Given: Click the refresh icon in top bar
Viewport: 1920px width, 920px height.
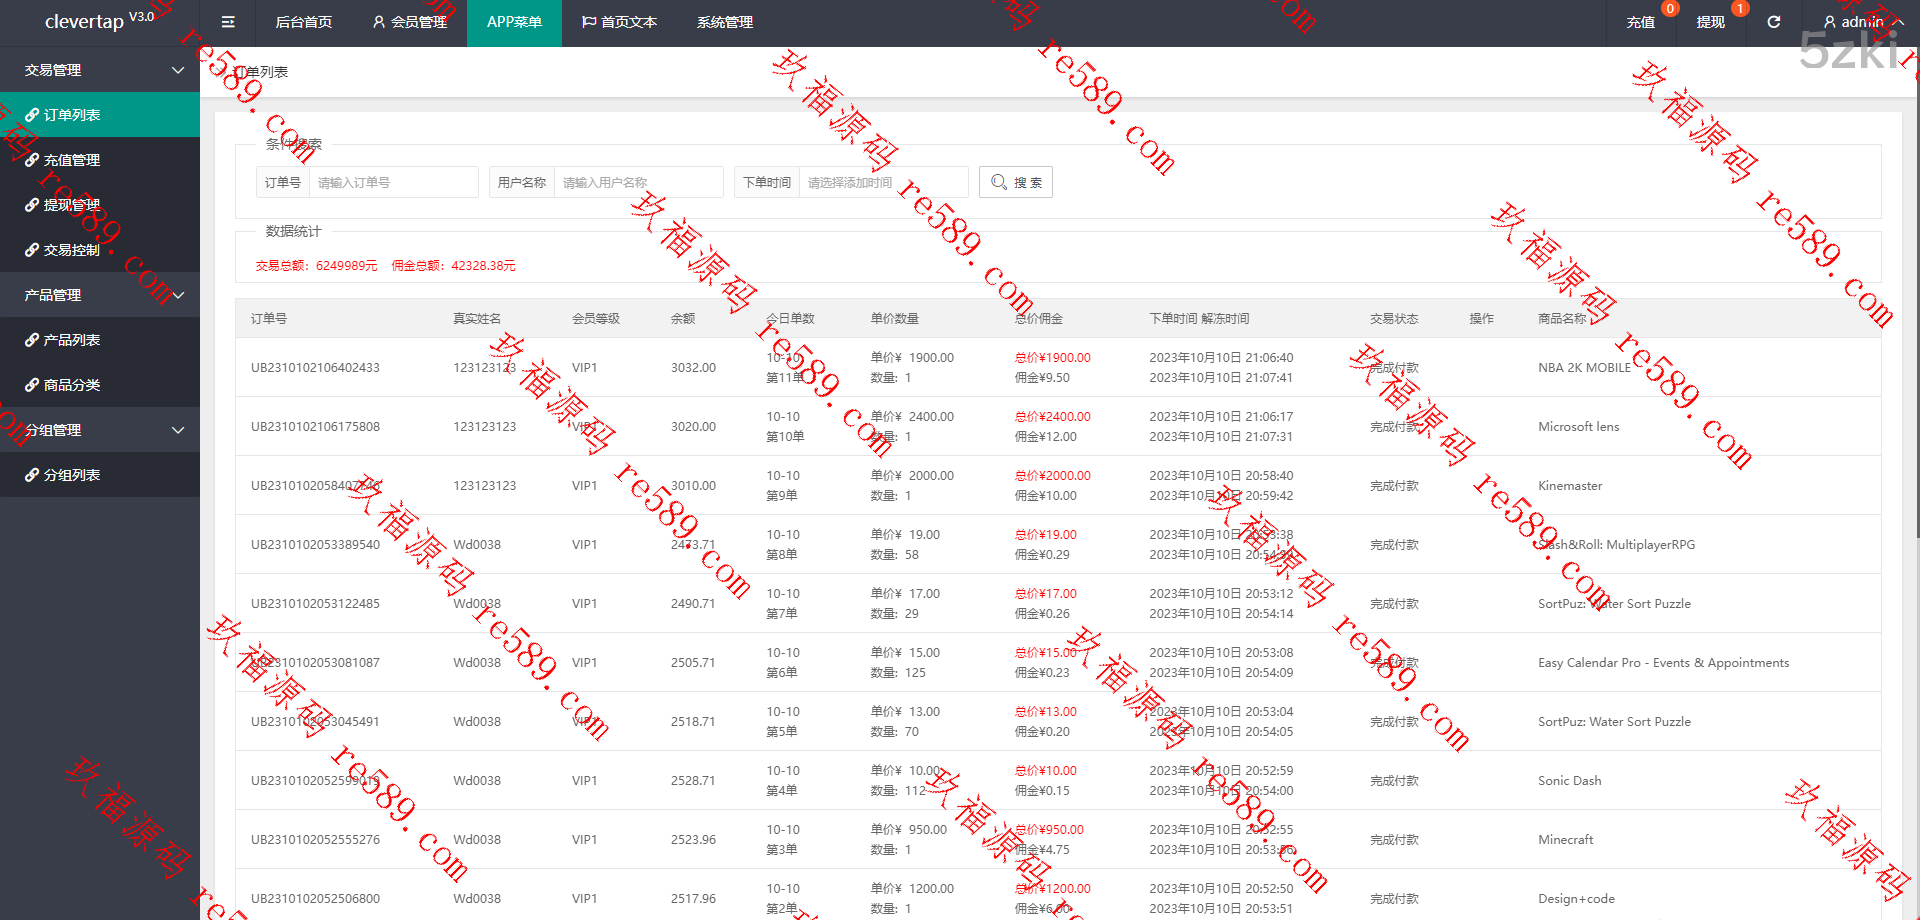Looking at the screenshot, I should [1773, 22].
